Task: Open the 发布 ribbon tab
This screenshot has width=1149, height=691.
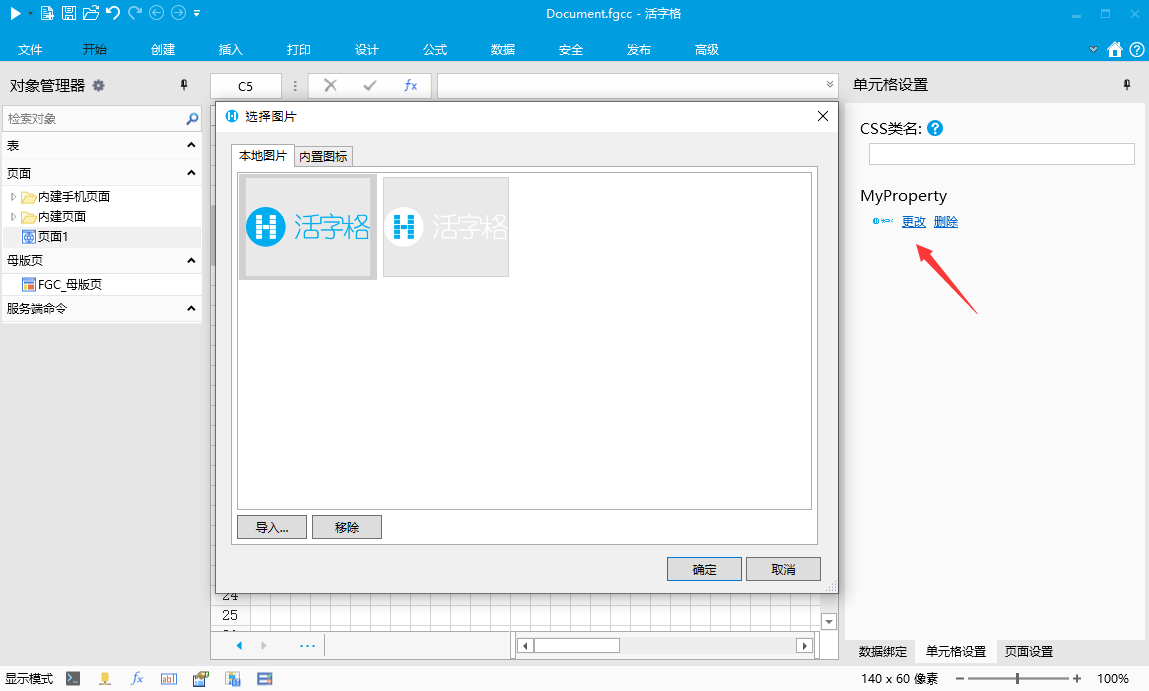Action: coord(639,49)
